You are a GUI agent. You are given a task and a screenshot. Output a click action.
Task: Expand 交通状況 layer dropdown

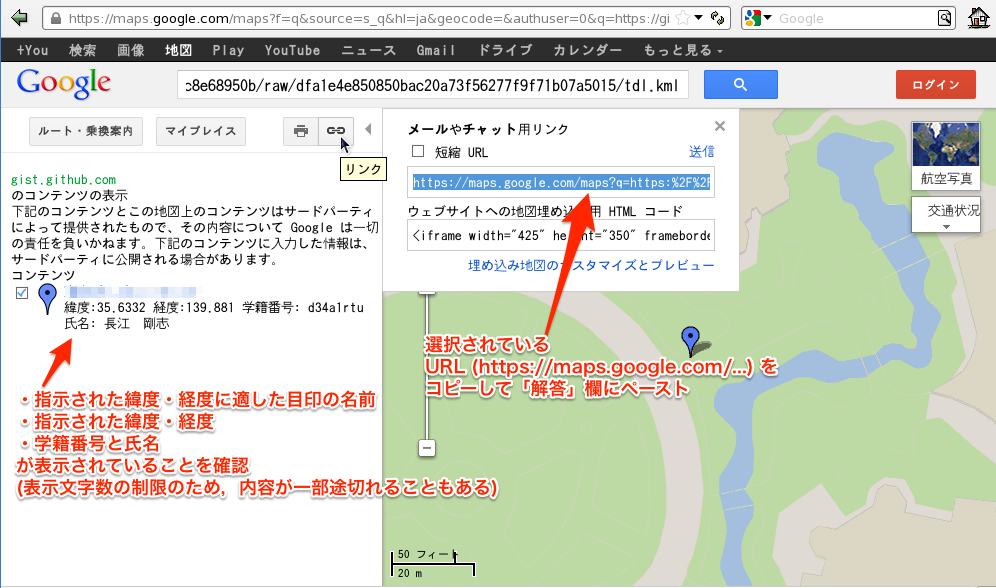tap(946, 215)
